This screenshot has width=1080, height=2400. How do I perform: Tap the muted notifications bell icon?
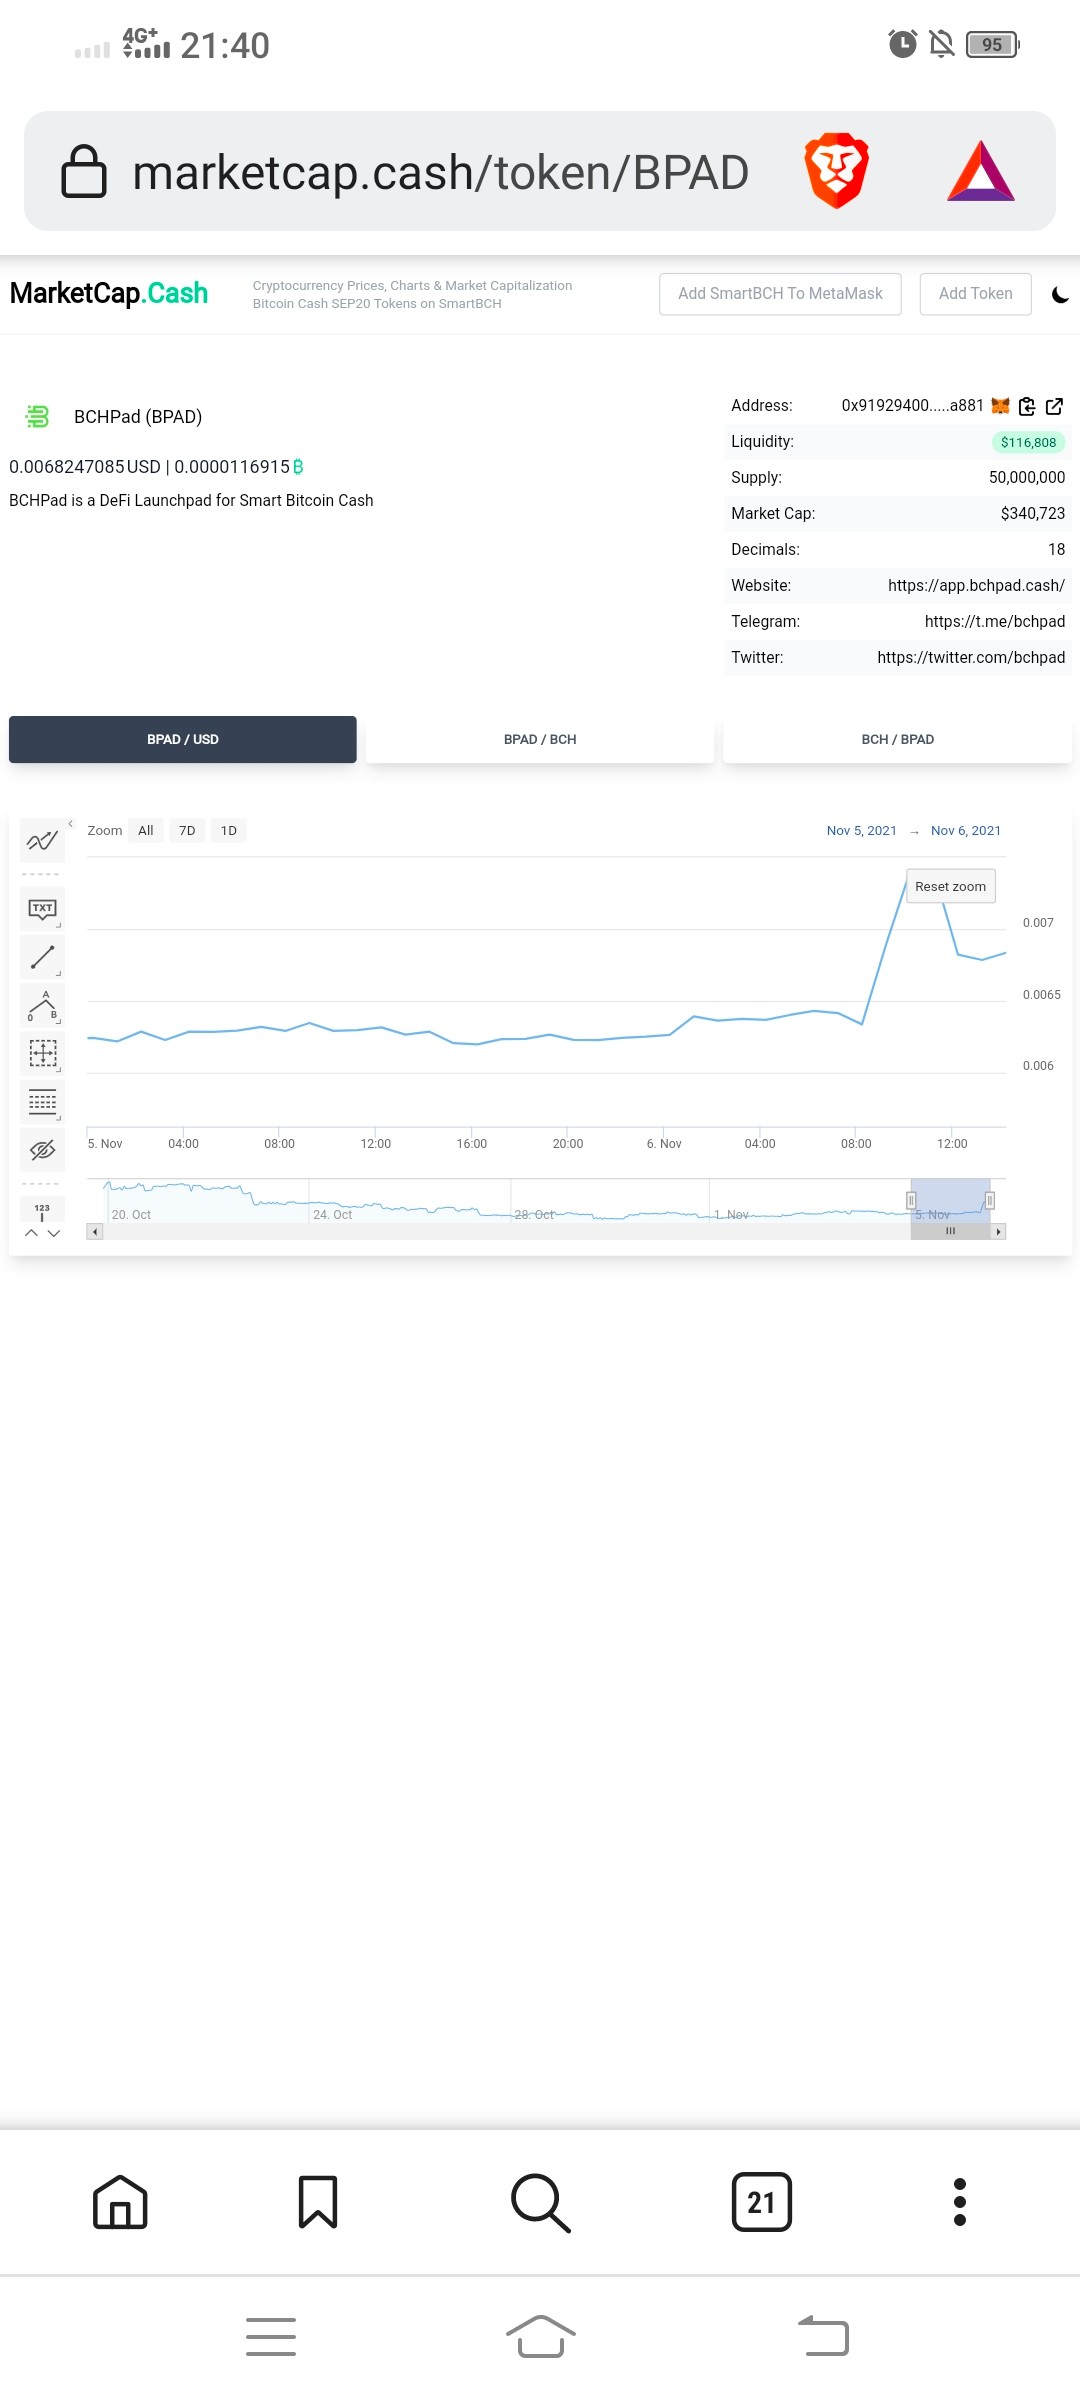(942, 44)
